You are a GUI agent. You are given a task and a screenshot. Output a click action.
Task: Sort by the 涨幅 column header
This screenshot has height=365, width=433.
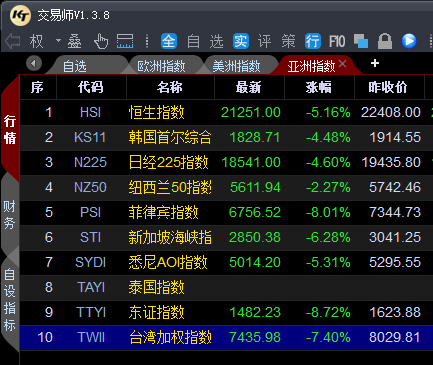point(319,87)
